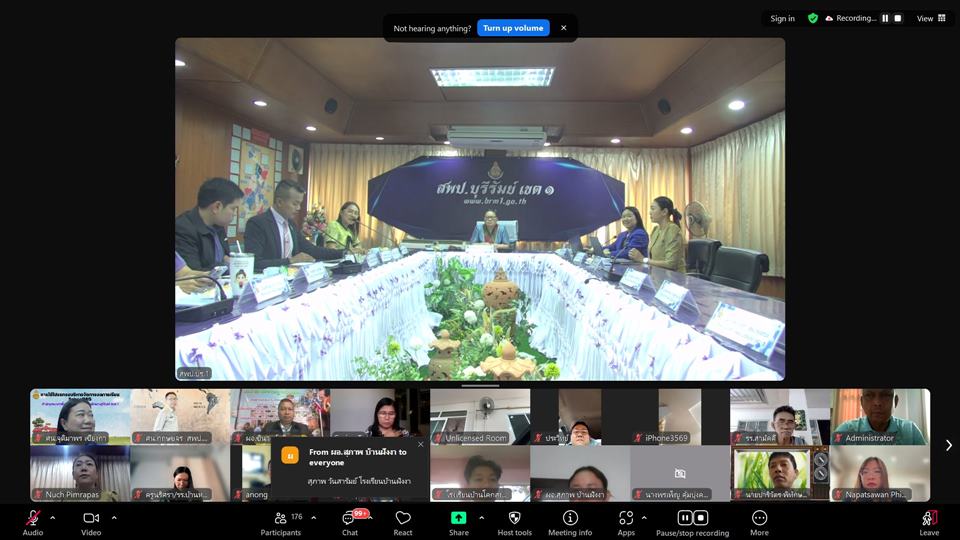Click the yellow chat sender avatar icon
The height and width of the screenshot is (540, 960).
point(290,455)
